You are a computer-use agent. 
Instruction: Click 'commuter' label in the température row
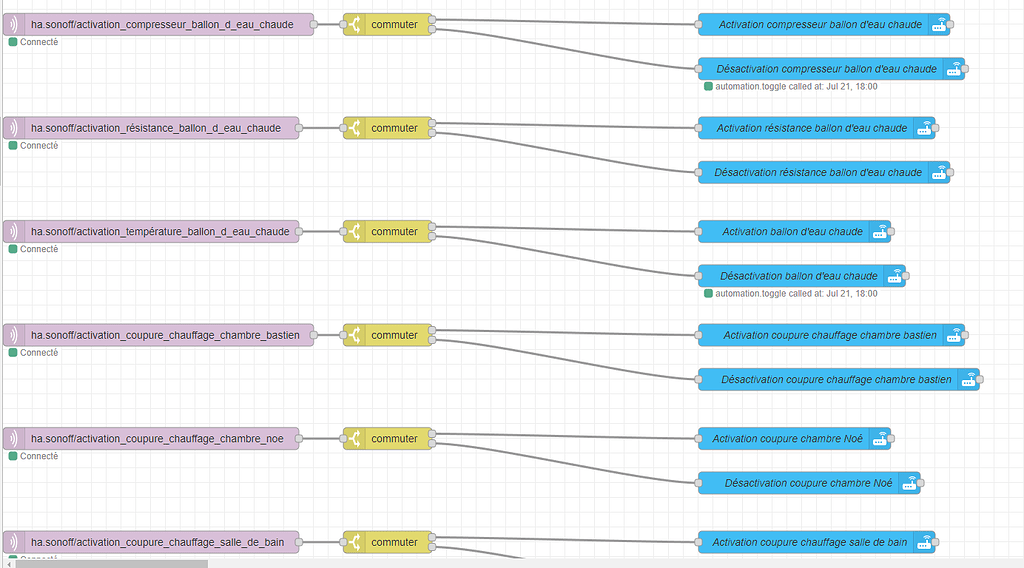[x=394, y=232]
